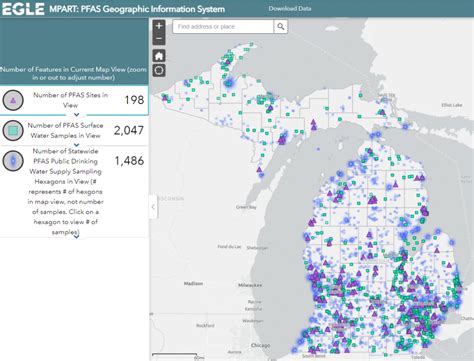Zoom in on the map
Image resolution: width=474 pixels, height=361 pixels.
159,26
